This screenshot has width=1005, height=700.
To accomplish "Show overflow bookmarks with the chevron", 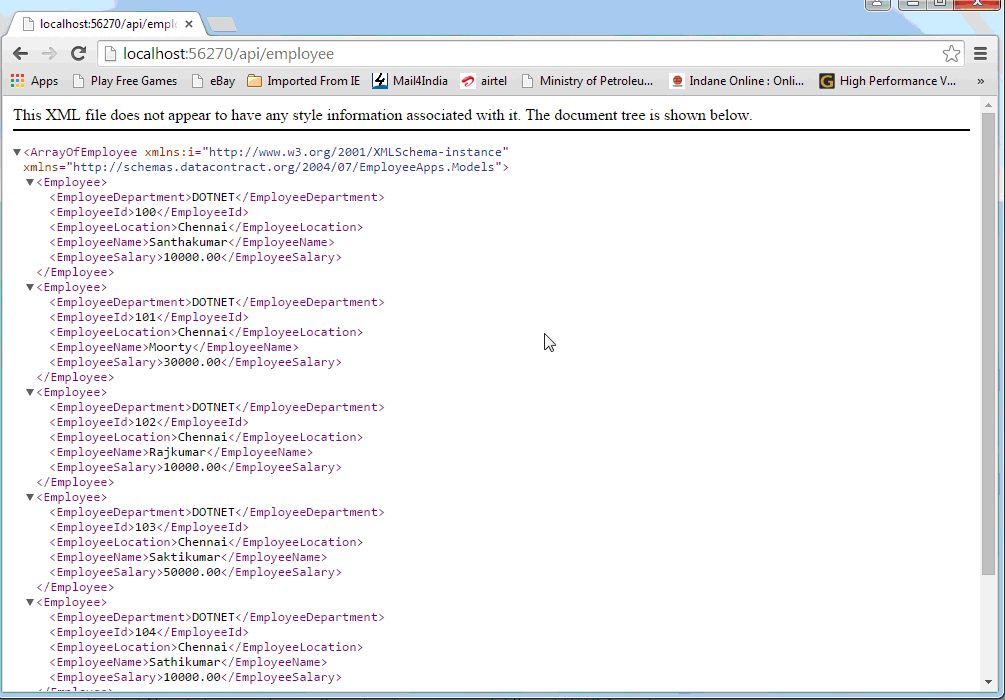I will point(980,81).
